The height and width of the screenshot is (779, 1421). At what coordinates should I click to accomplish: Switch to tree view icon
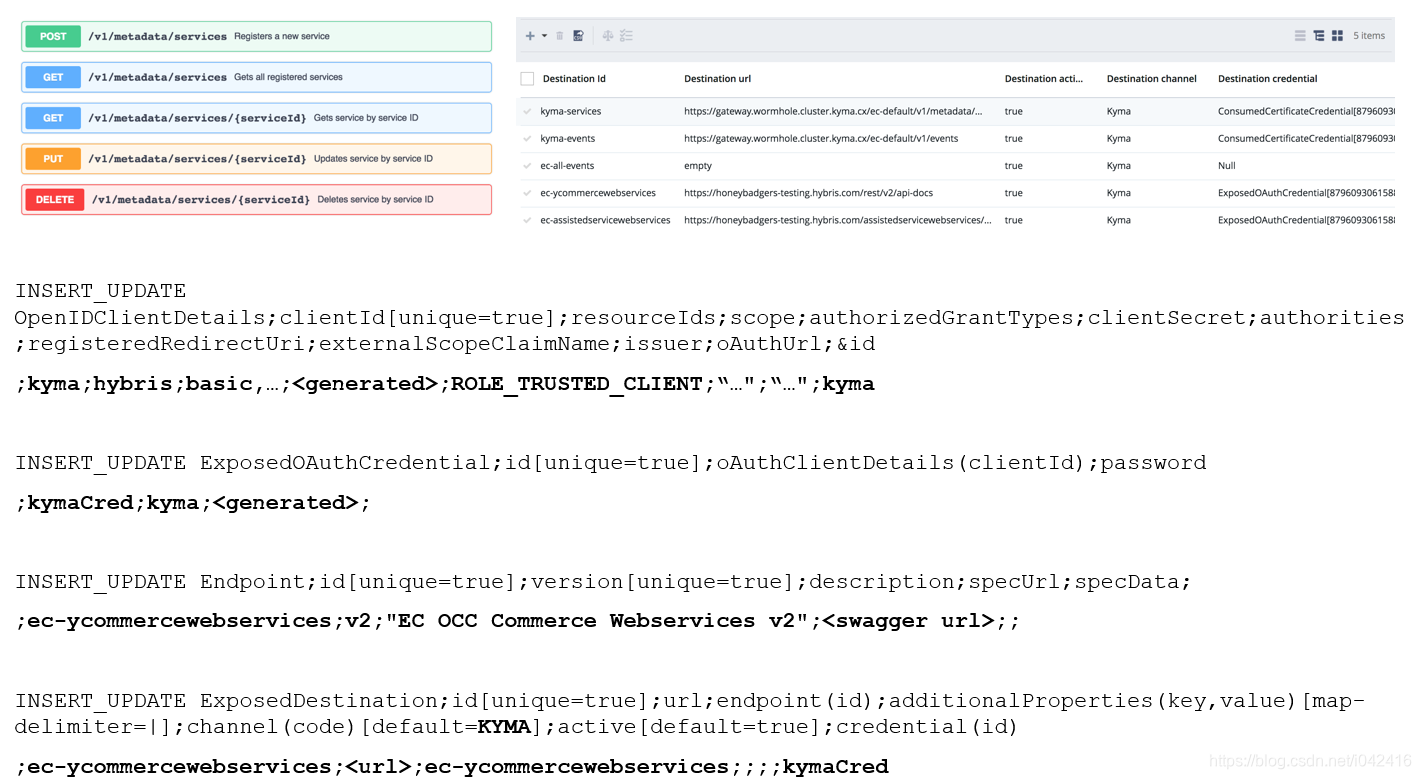pyautogui.click(x=1319, y=36)
